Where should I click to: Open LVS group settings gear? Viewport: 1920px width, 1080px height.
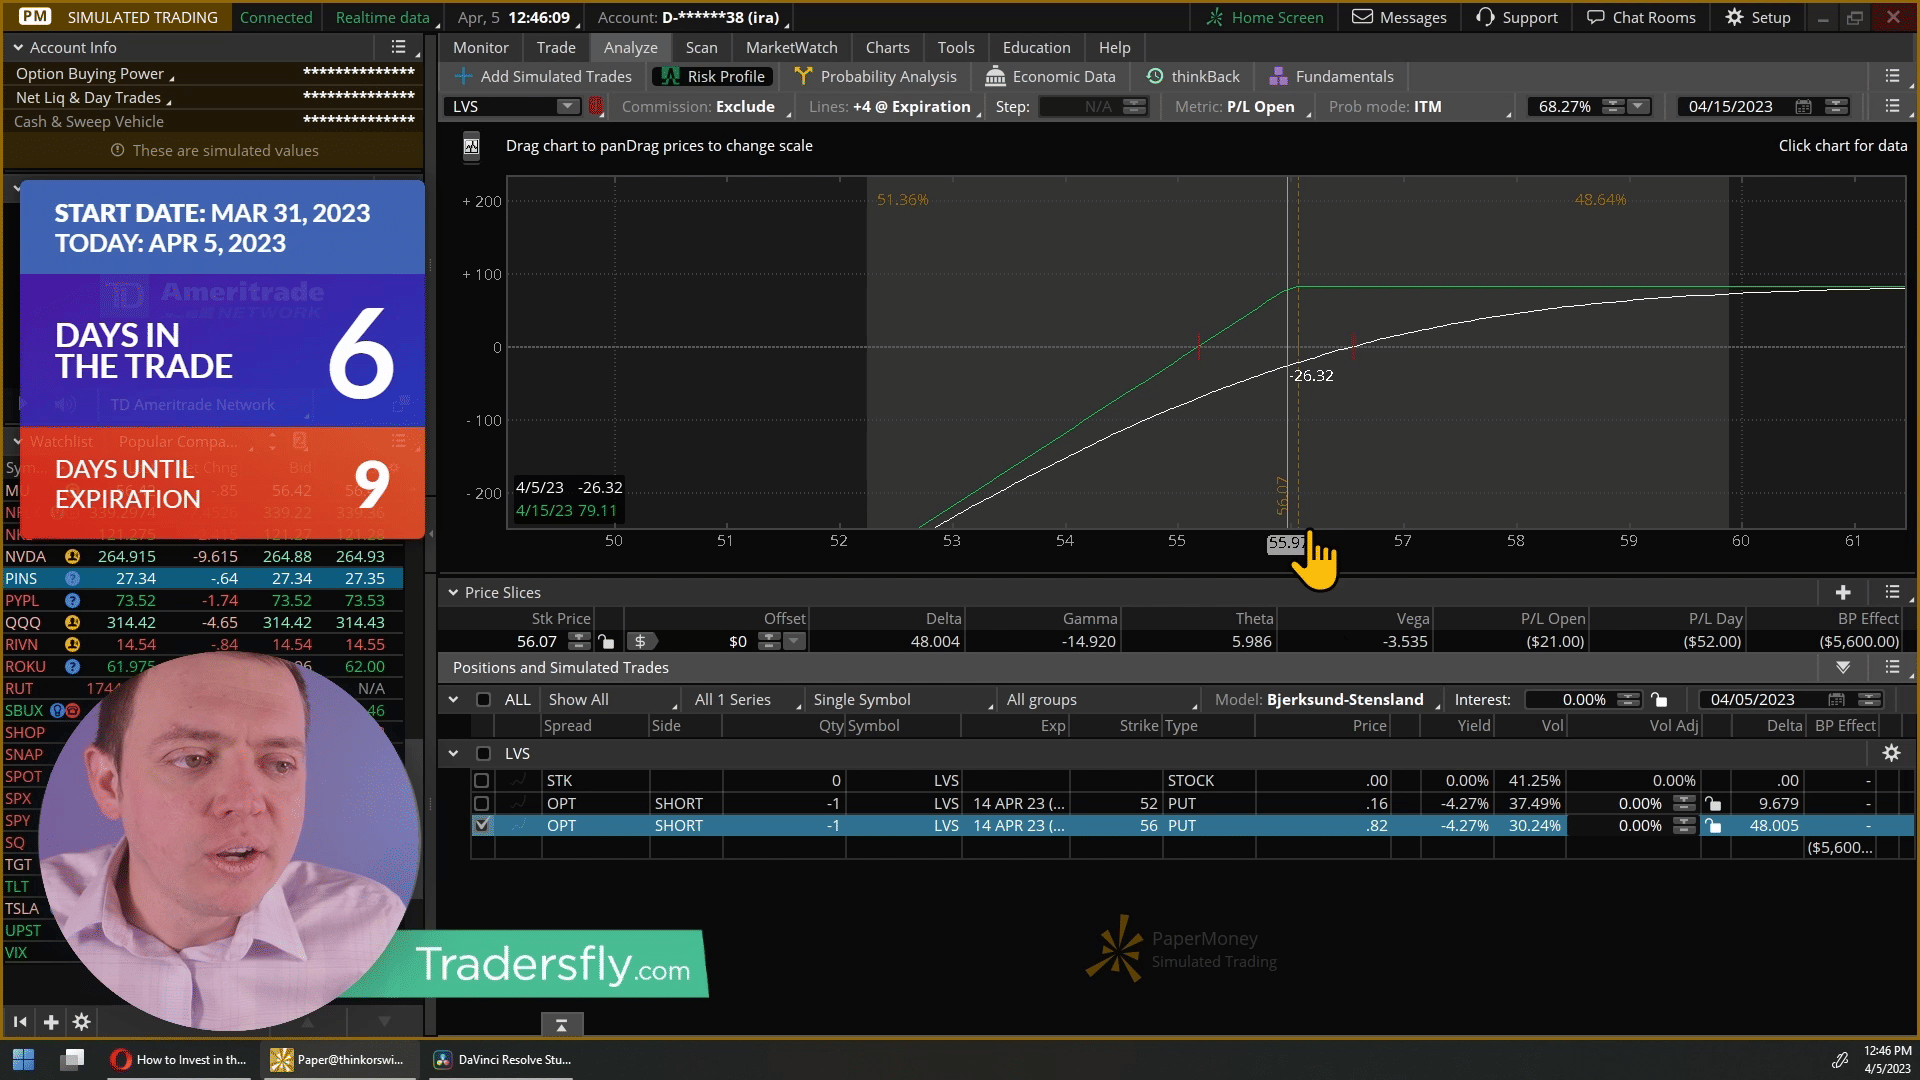pos(1891,753)
